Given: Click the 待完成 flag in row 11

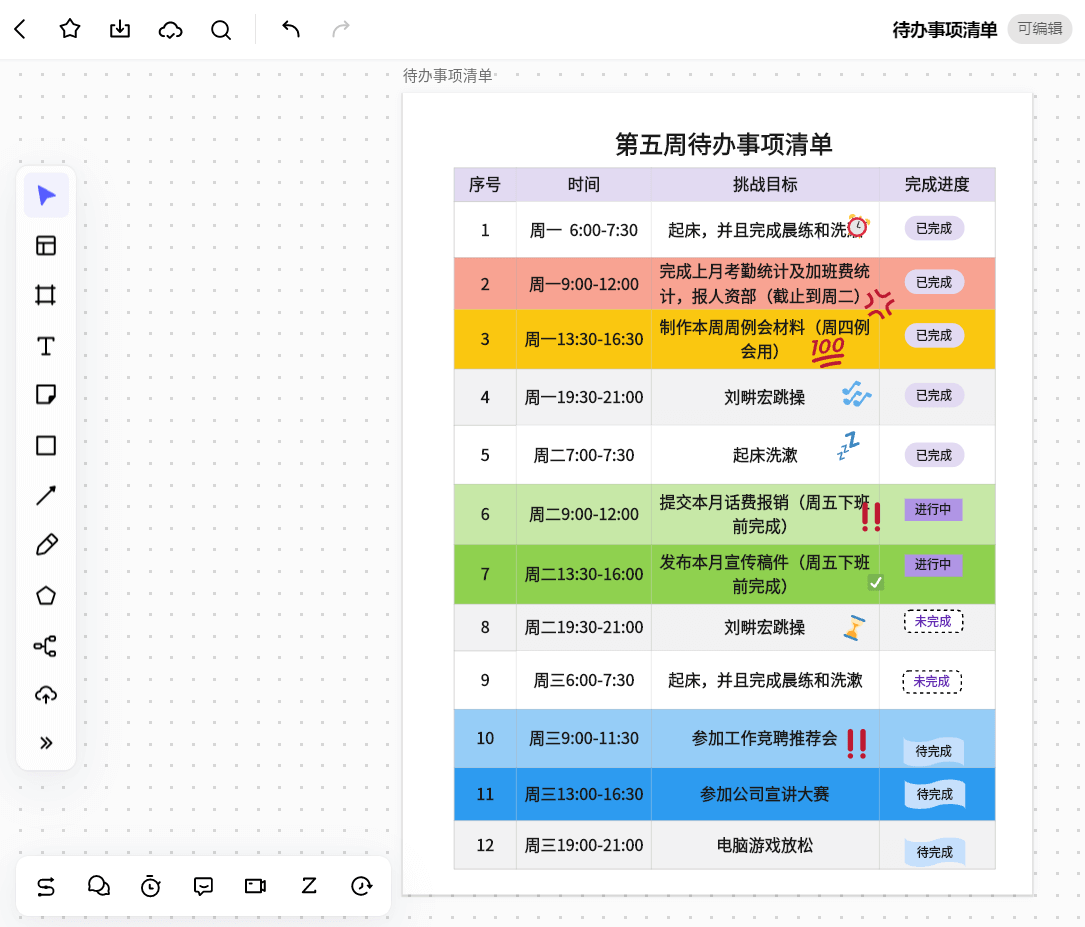Looking at the screenshot, I should [935, 794].
